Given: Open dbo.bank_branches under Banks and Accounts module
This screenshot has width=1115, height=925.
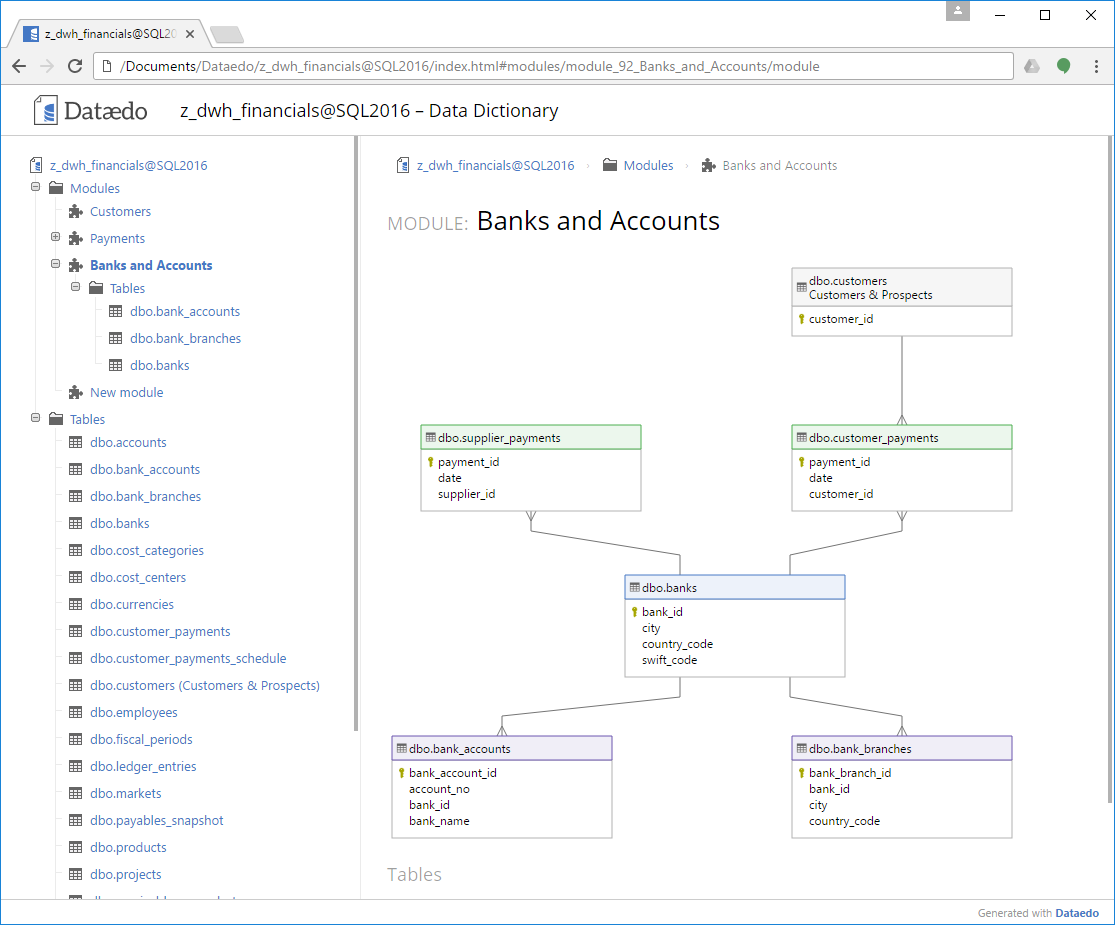Looking at the screenshot, I should 186,338.
